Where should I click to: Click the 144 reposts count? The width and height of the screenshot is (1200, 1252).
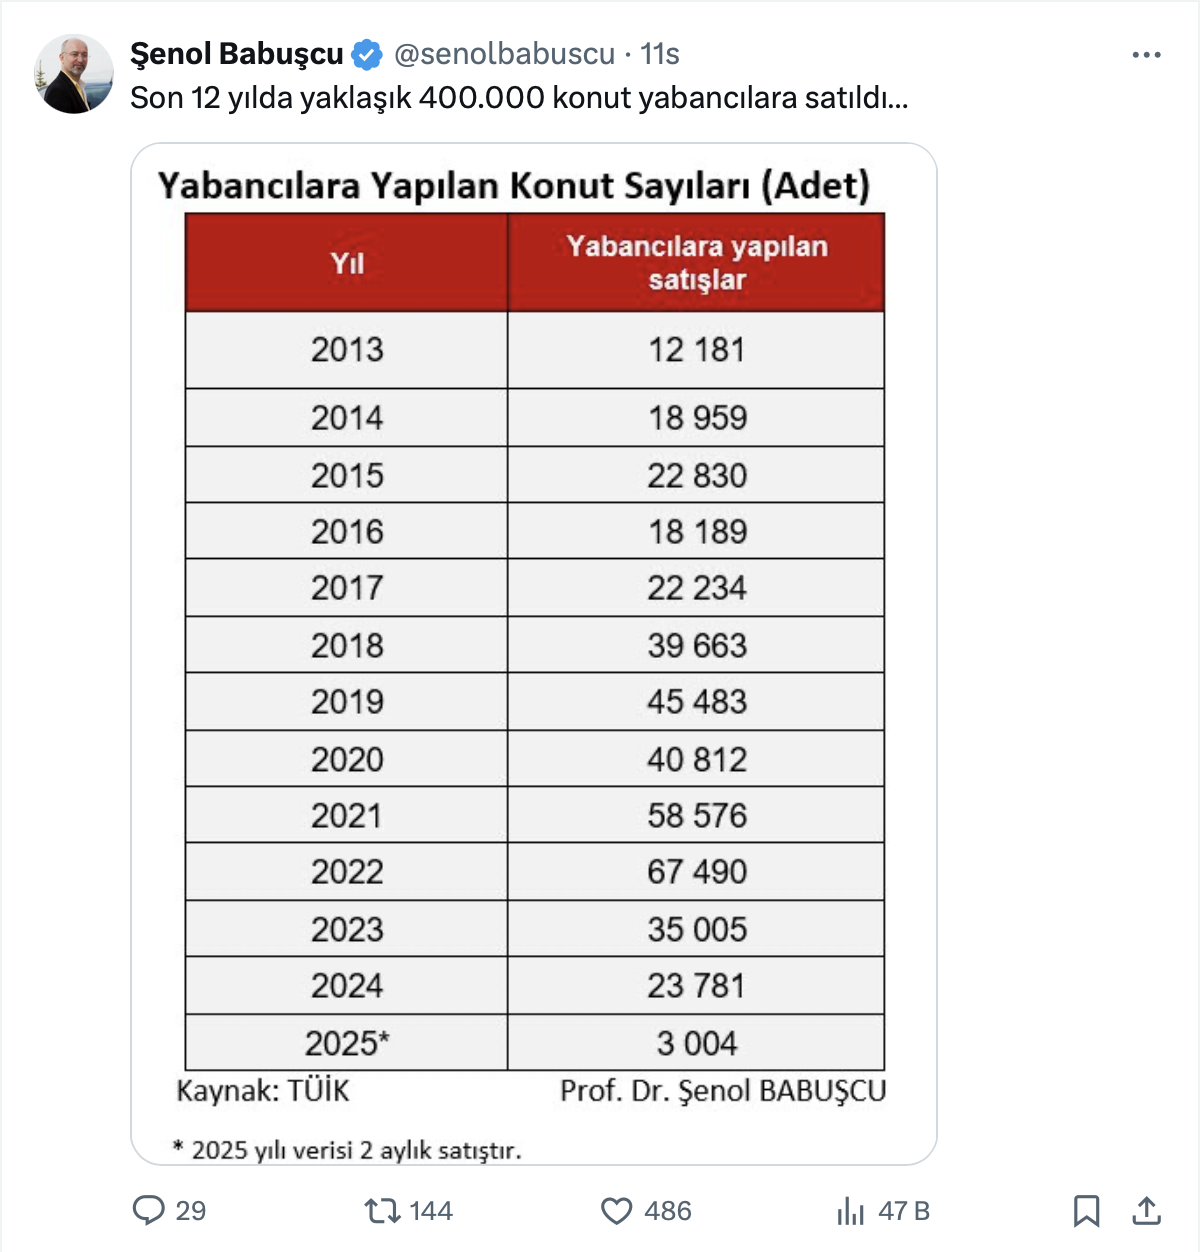coord(431,1211)
